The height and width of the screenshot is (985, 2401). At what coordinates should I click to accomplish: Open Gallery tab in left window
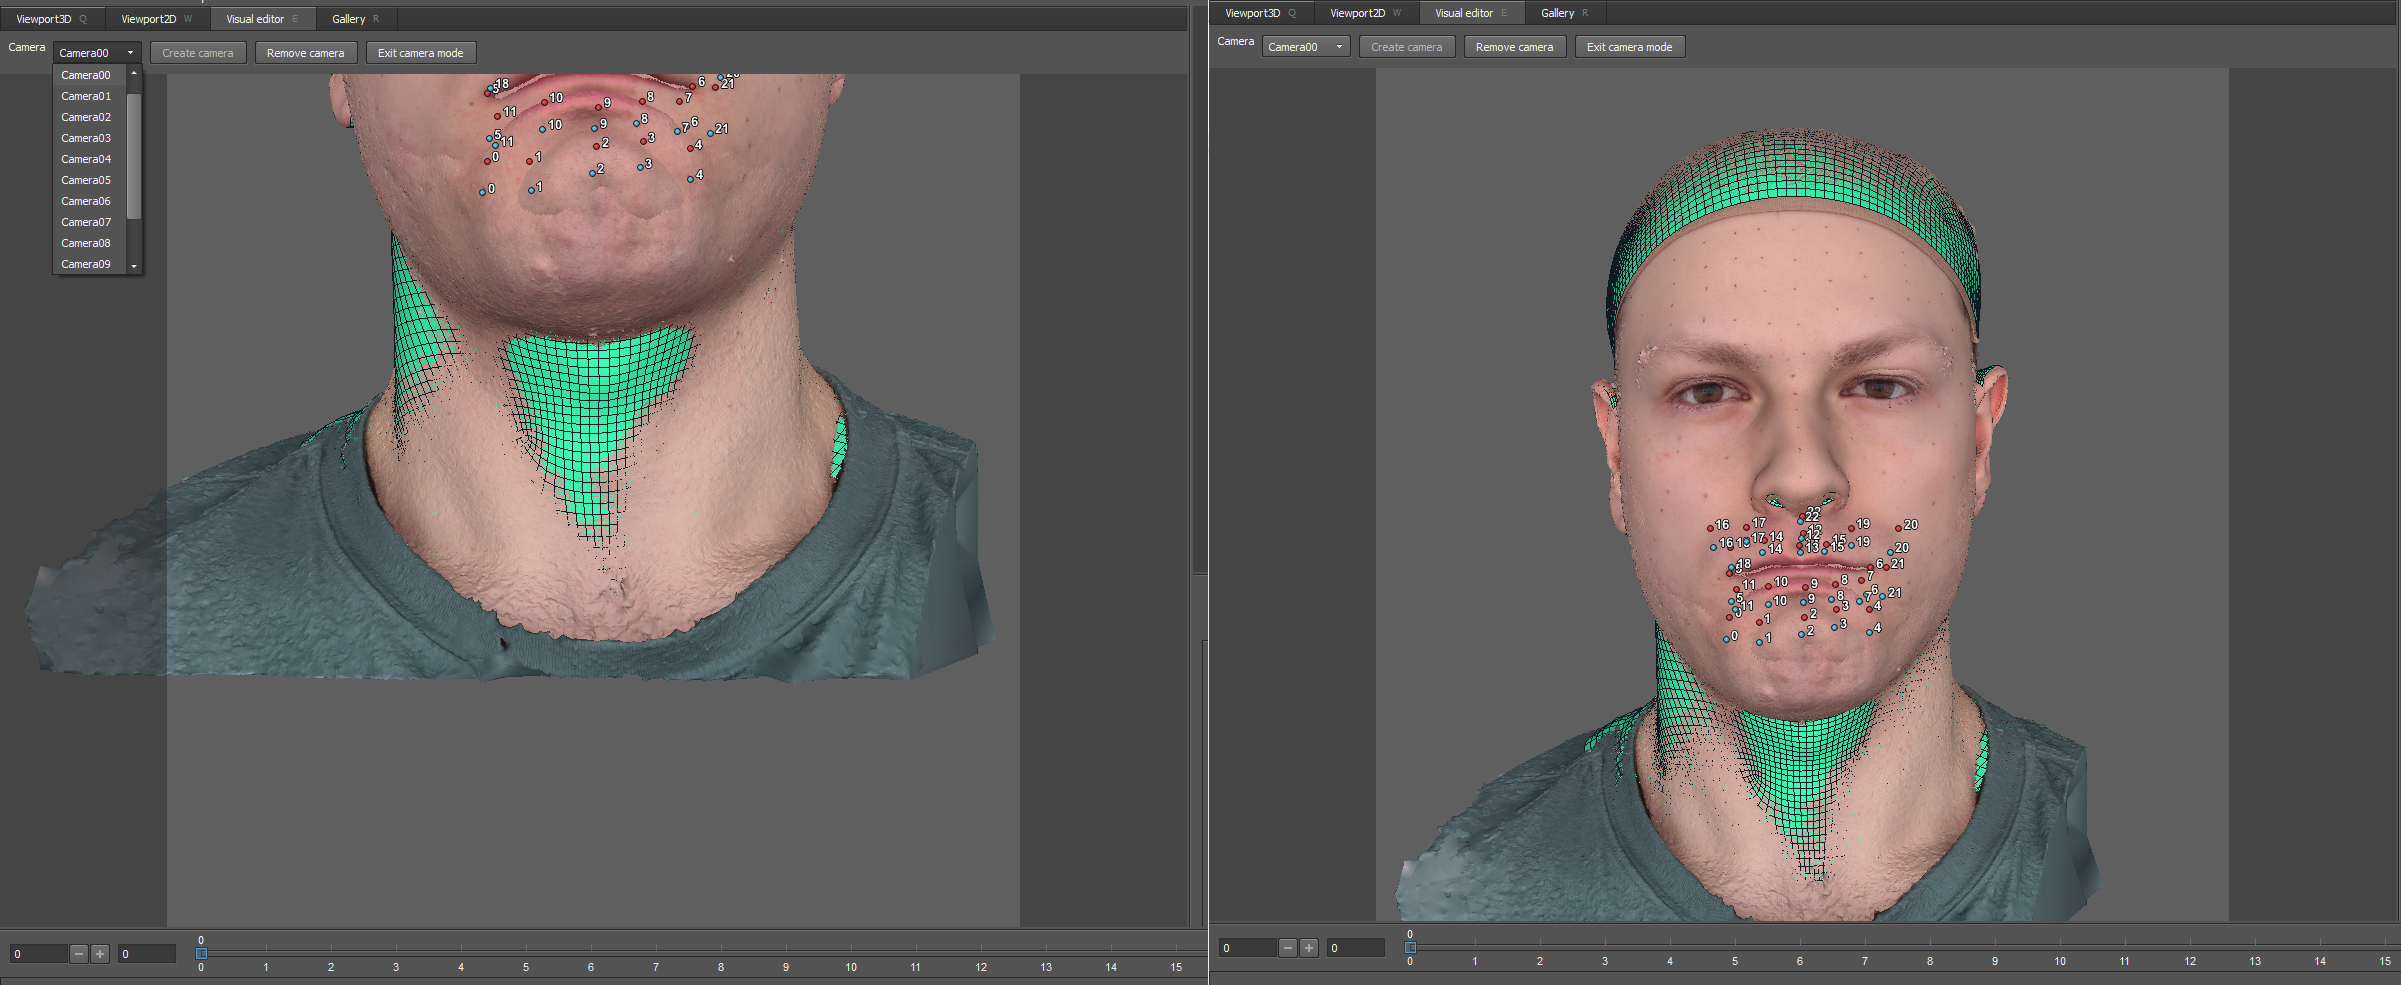pos(356,19)
